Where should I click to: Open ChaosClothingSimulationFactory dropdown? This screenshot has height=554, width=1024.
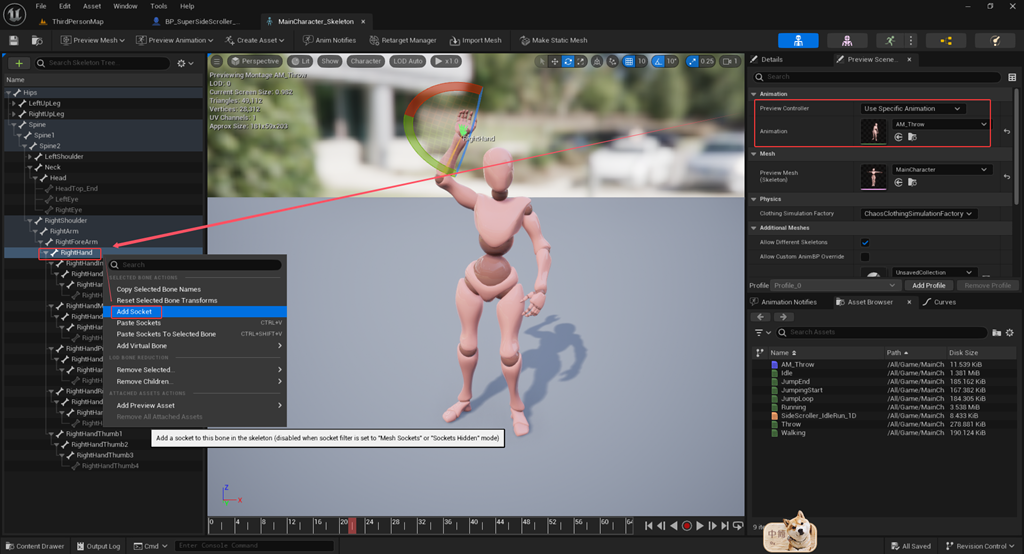[x=918, y=214]
